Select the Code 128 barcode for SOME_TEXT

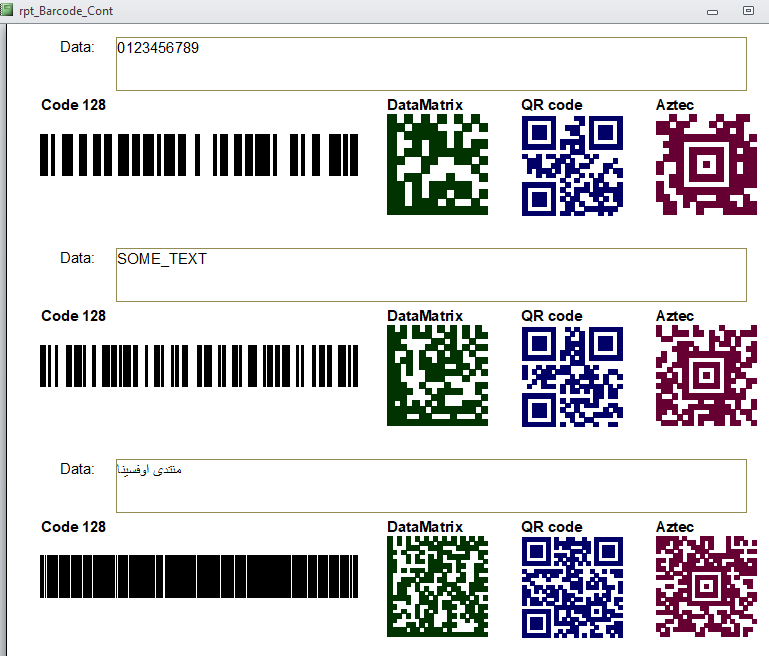tap(199, 366)
